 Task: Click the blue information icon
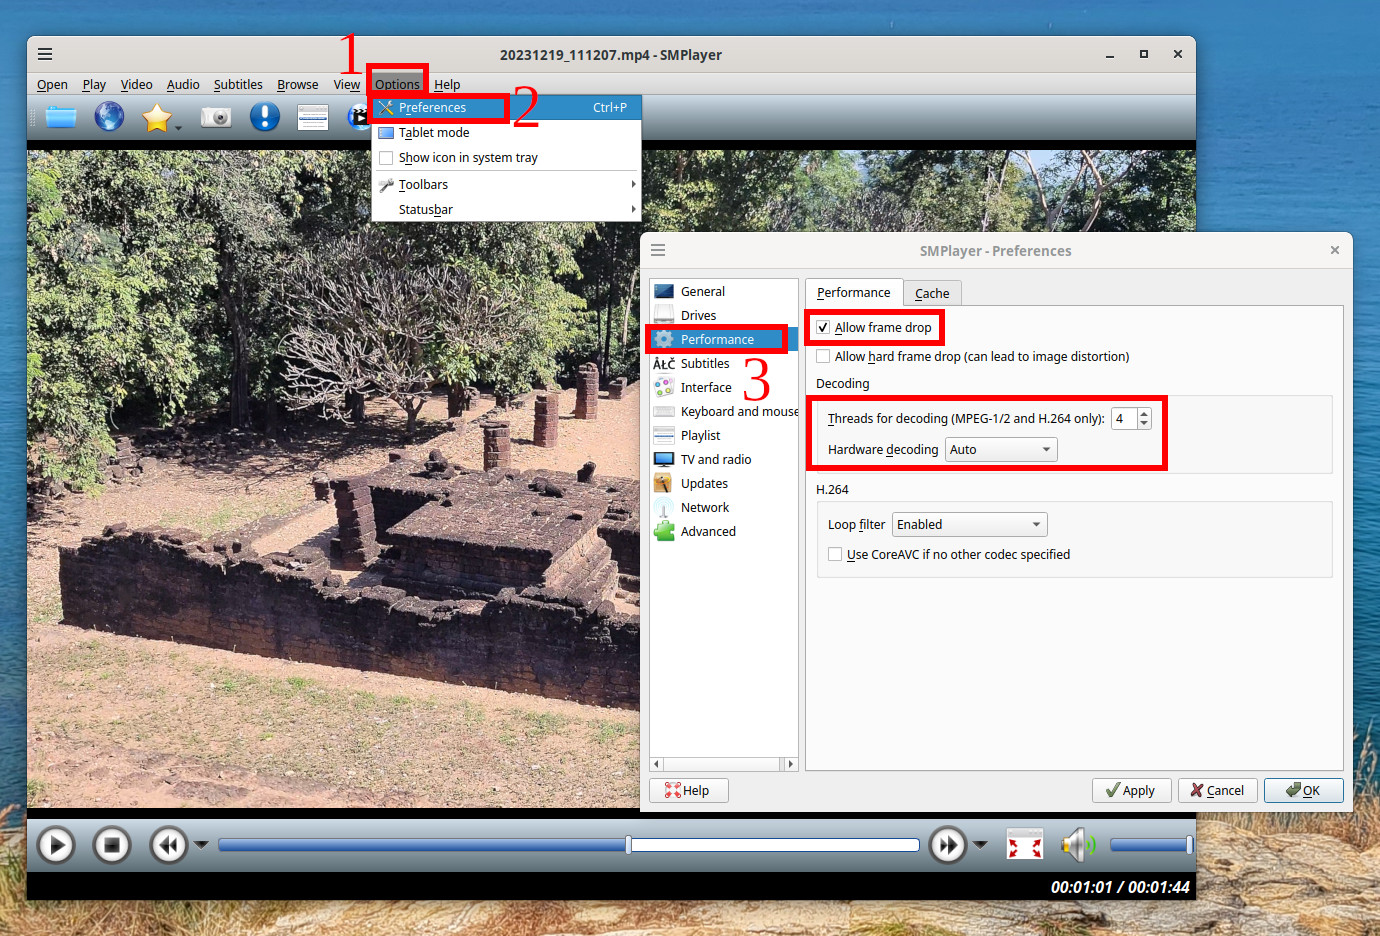pyautogui.click(x=264, y=117)
